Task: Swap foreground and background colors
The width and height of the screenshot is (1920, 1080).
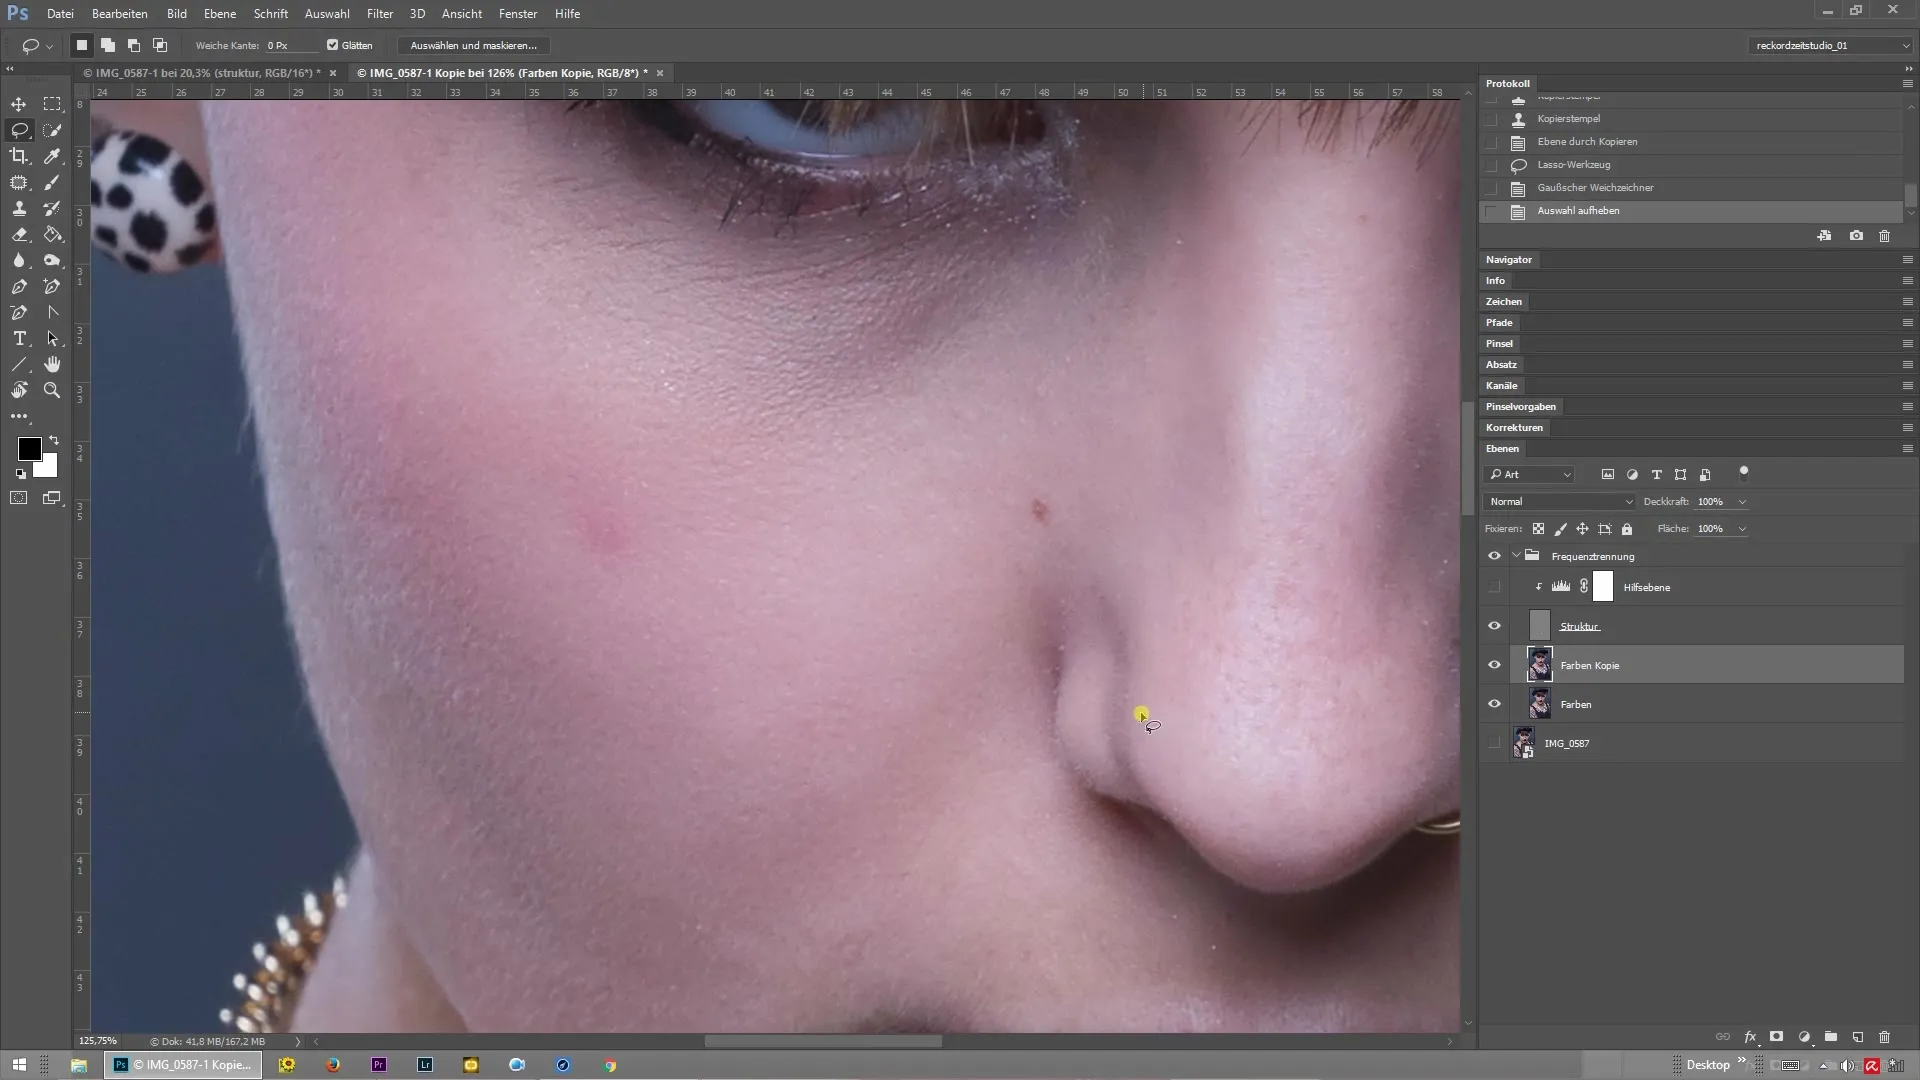Action: point(54,440)
